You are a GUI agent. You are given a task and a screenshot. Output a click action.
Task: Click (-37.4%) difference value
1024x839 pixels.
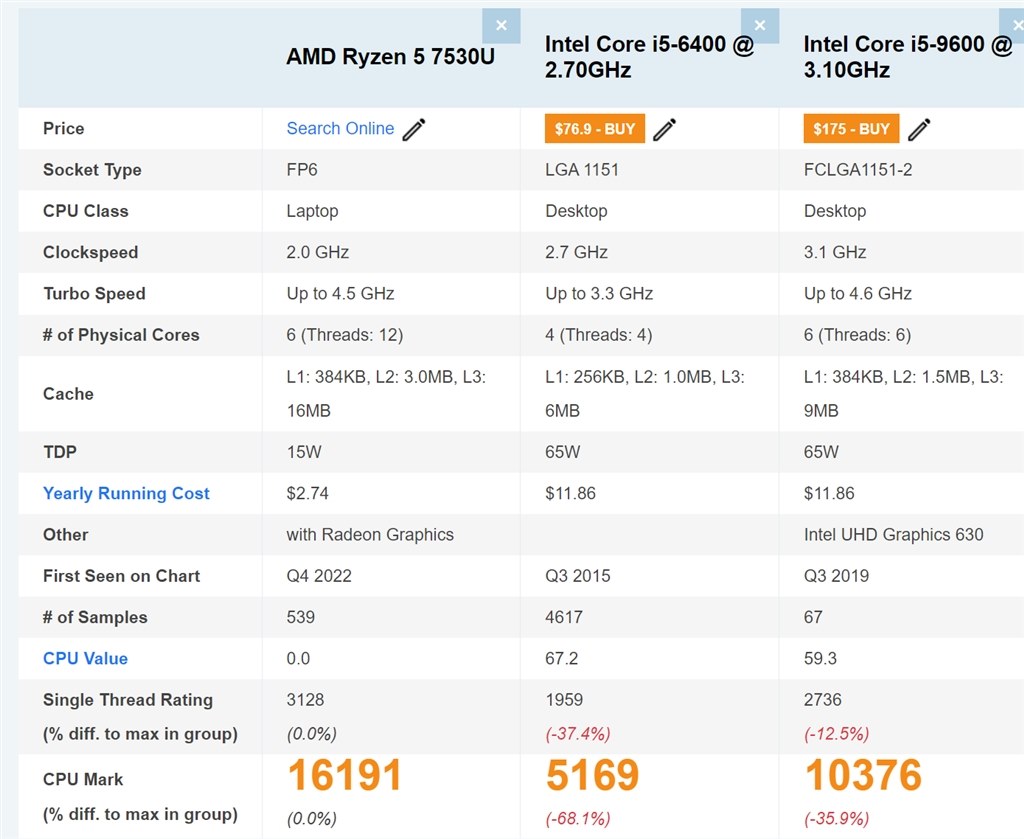[x=578, y=734]
